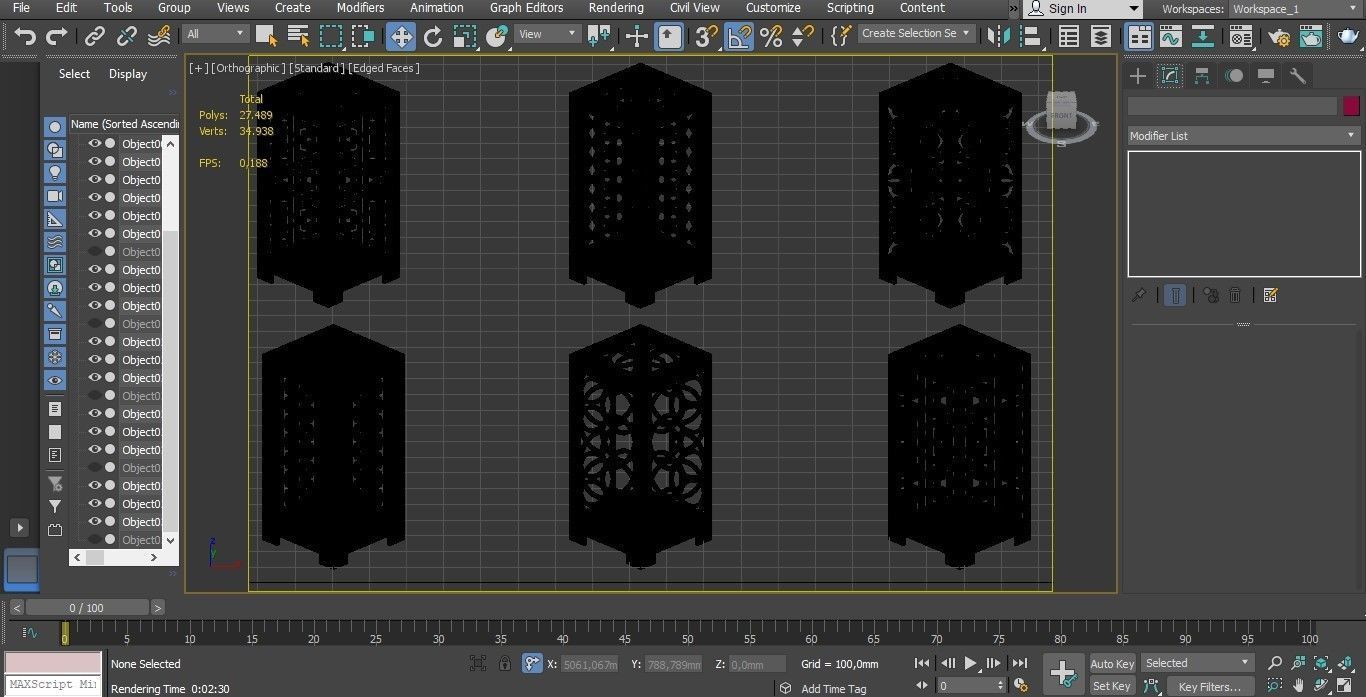
Task: Open the Key Filters dialog
Action: pyautogui.click(x=1209, y=686)
